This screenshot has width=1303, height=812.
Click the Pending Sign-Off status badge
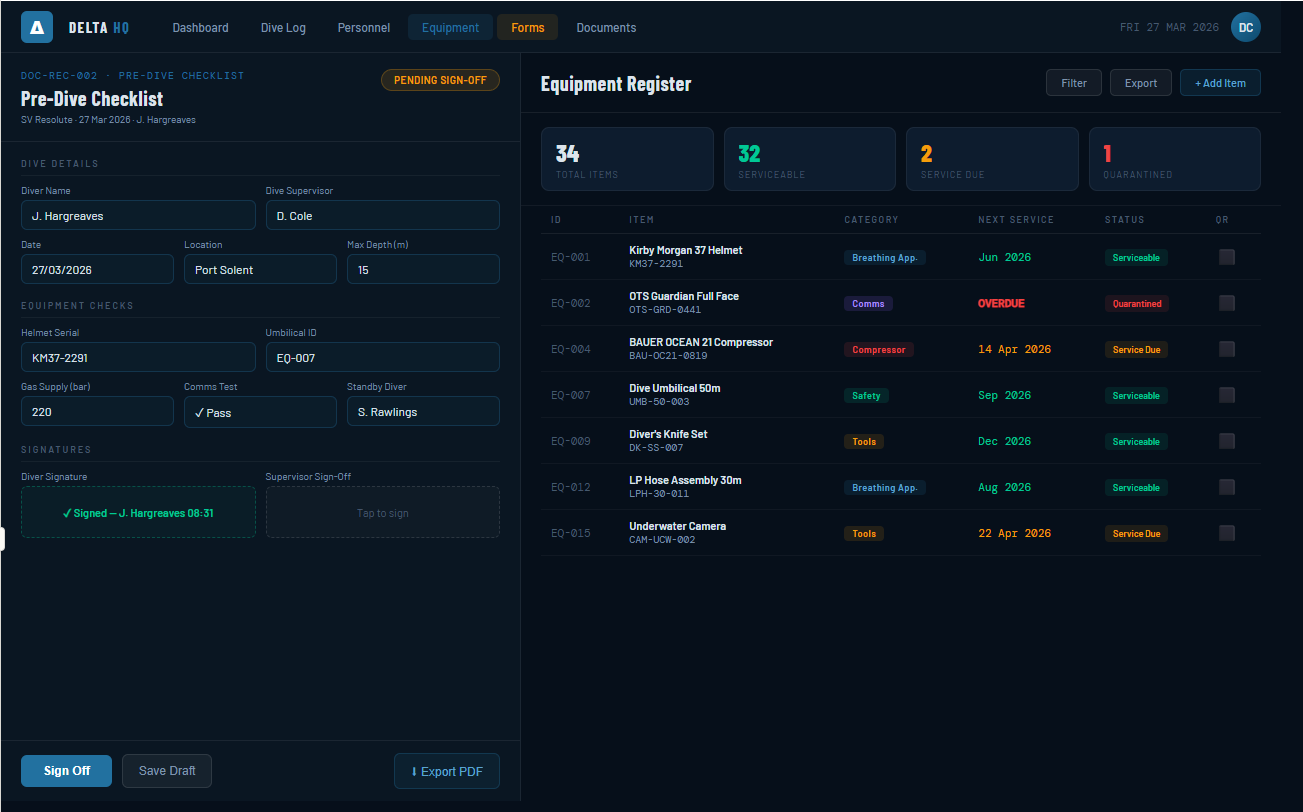(x=440, y=80)
